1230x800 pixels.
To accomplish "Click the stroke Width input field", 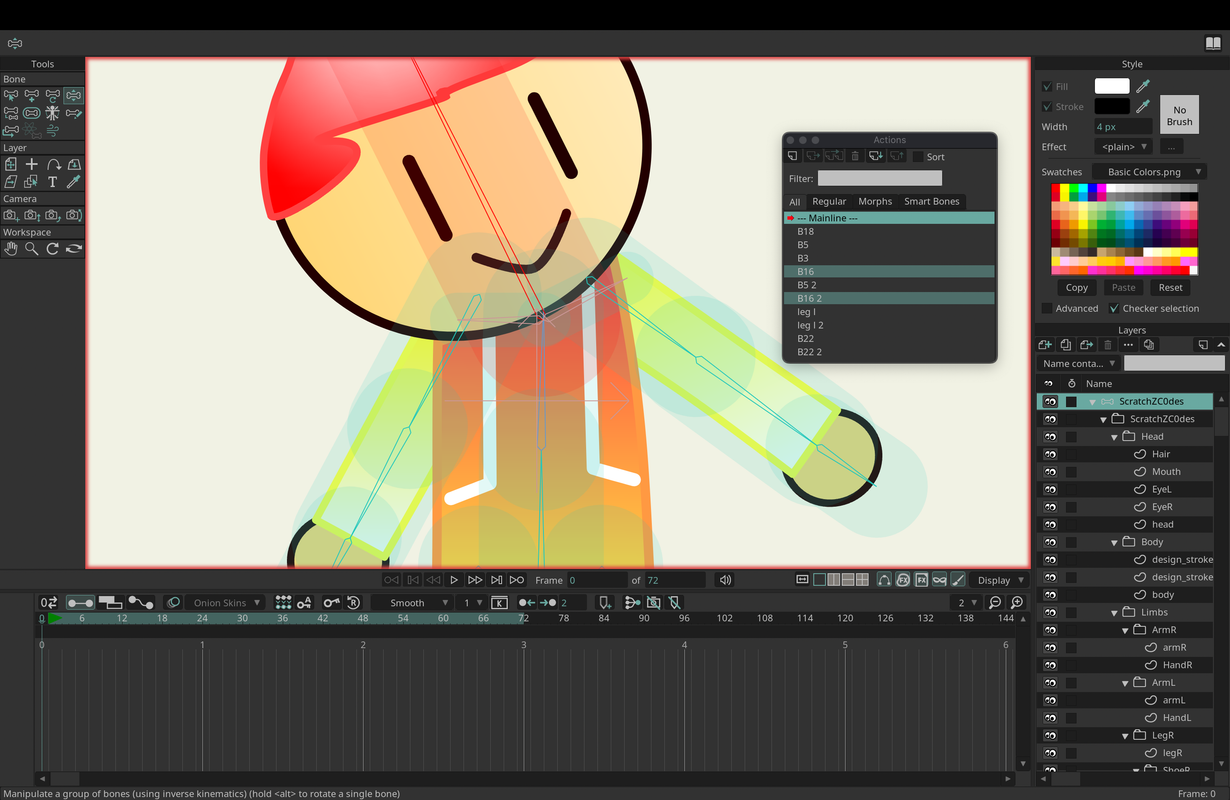I will click(x=1123, y=127).
